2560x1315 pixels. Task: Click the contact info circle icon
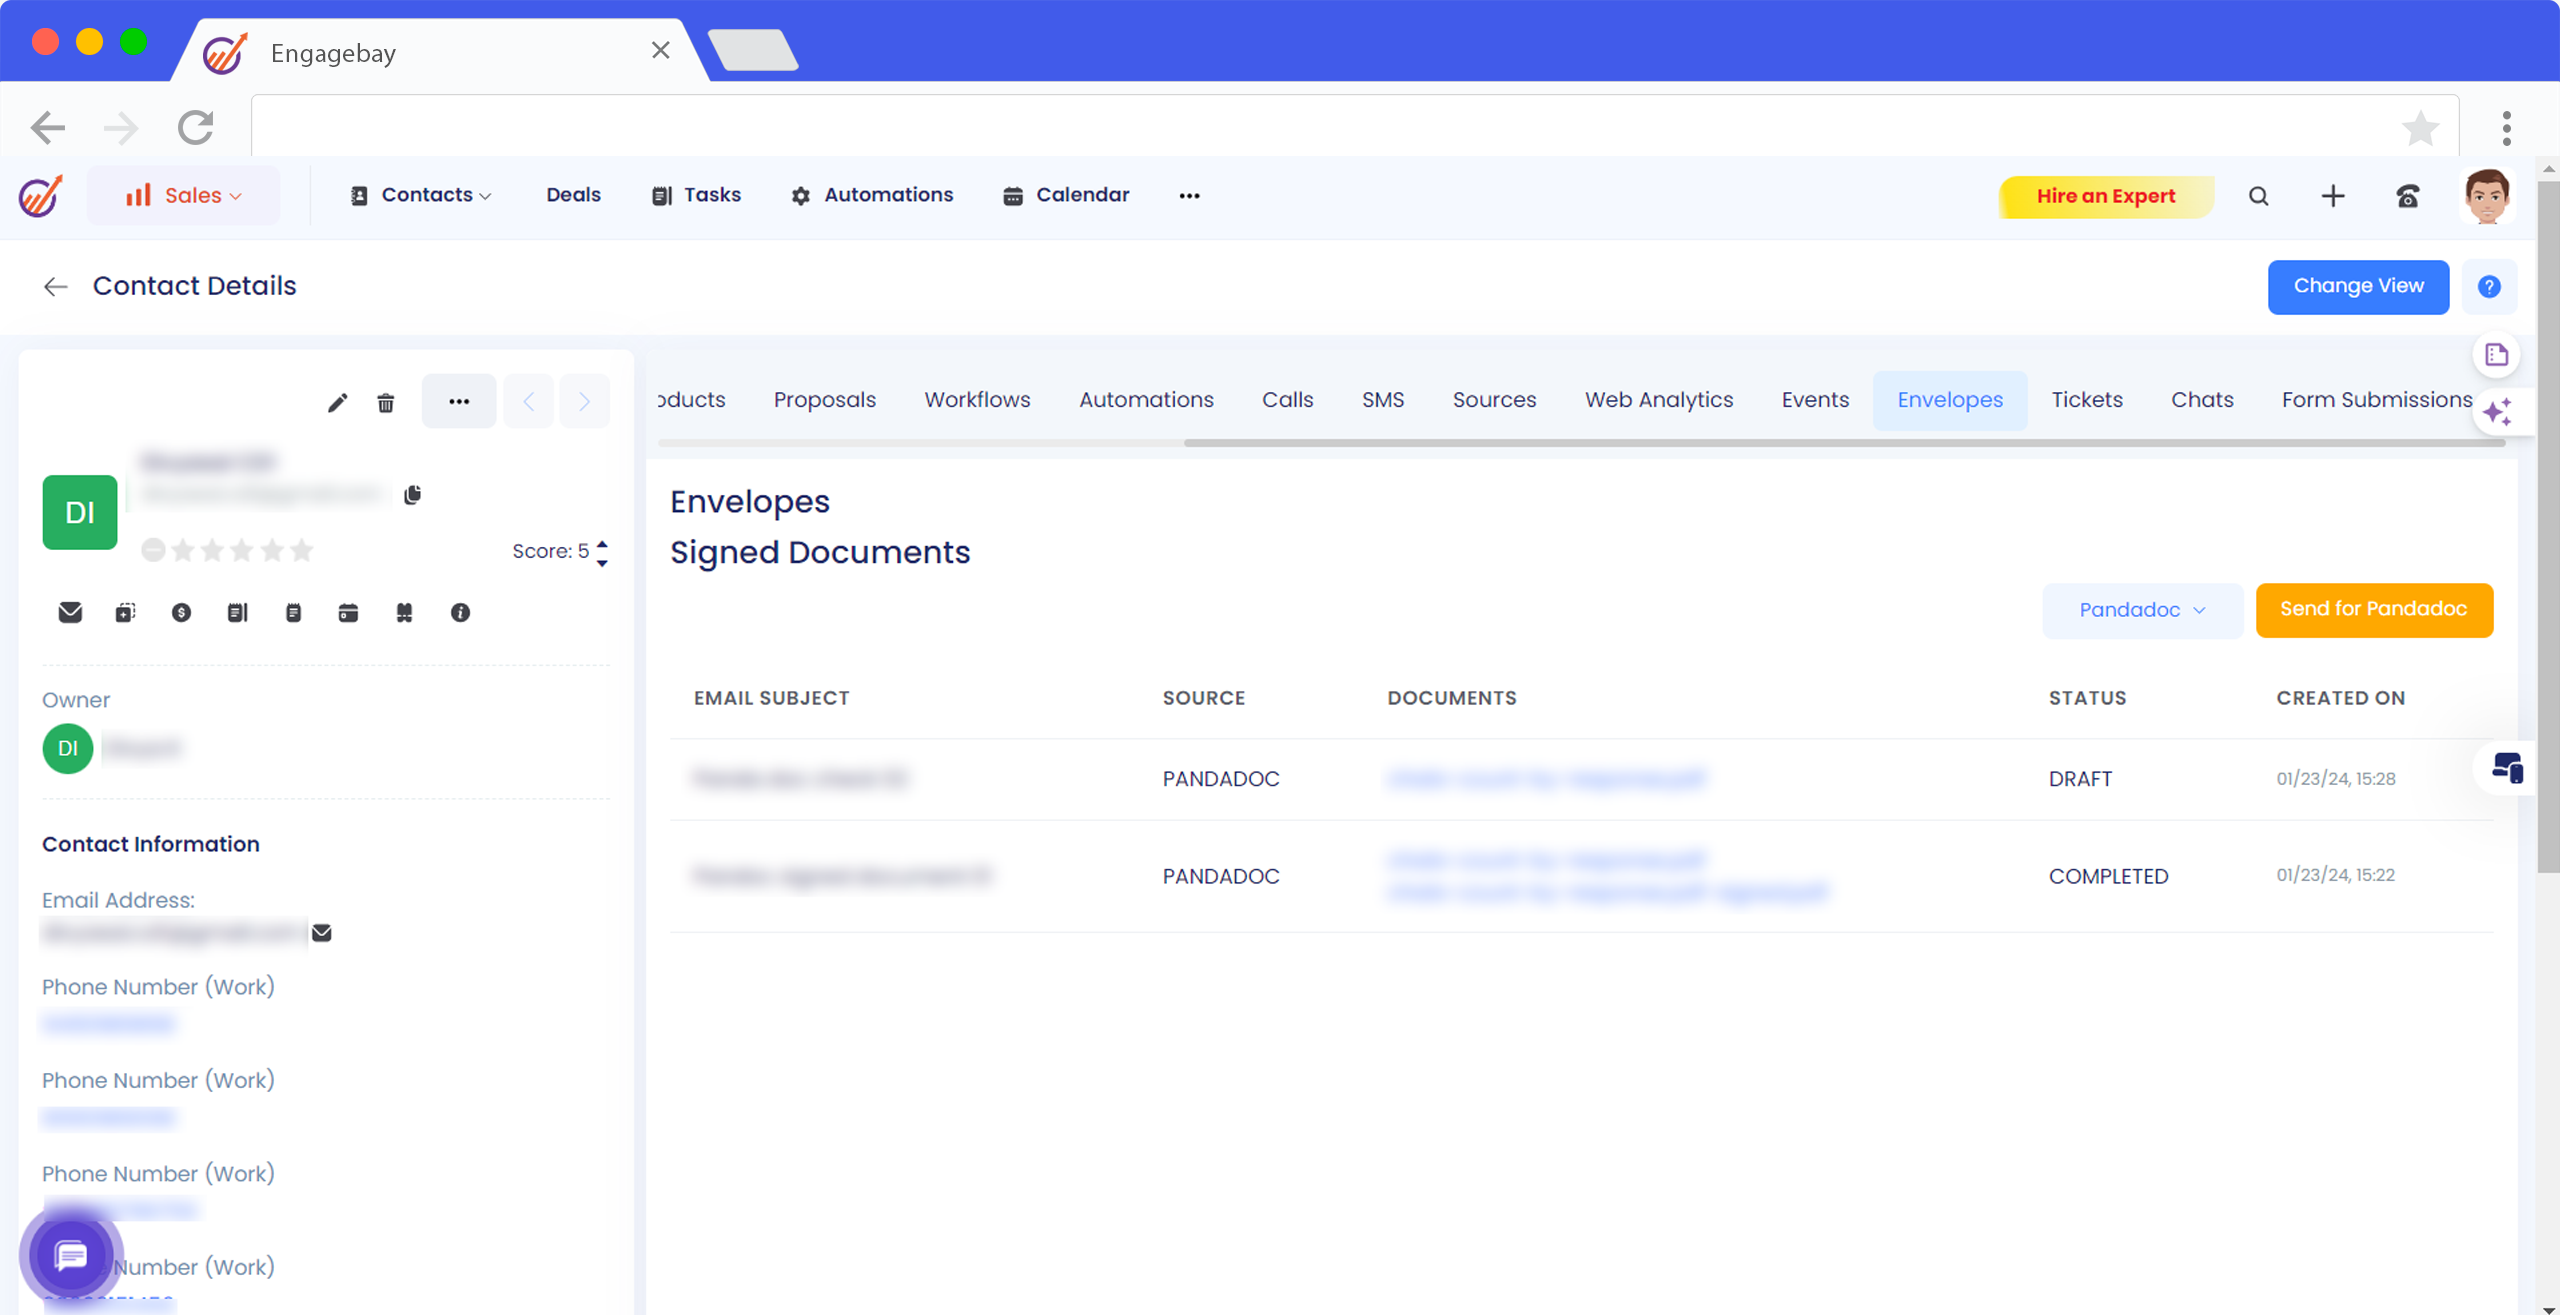(x=460, y=612)
